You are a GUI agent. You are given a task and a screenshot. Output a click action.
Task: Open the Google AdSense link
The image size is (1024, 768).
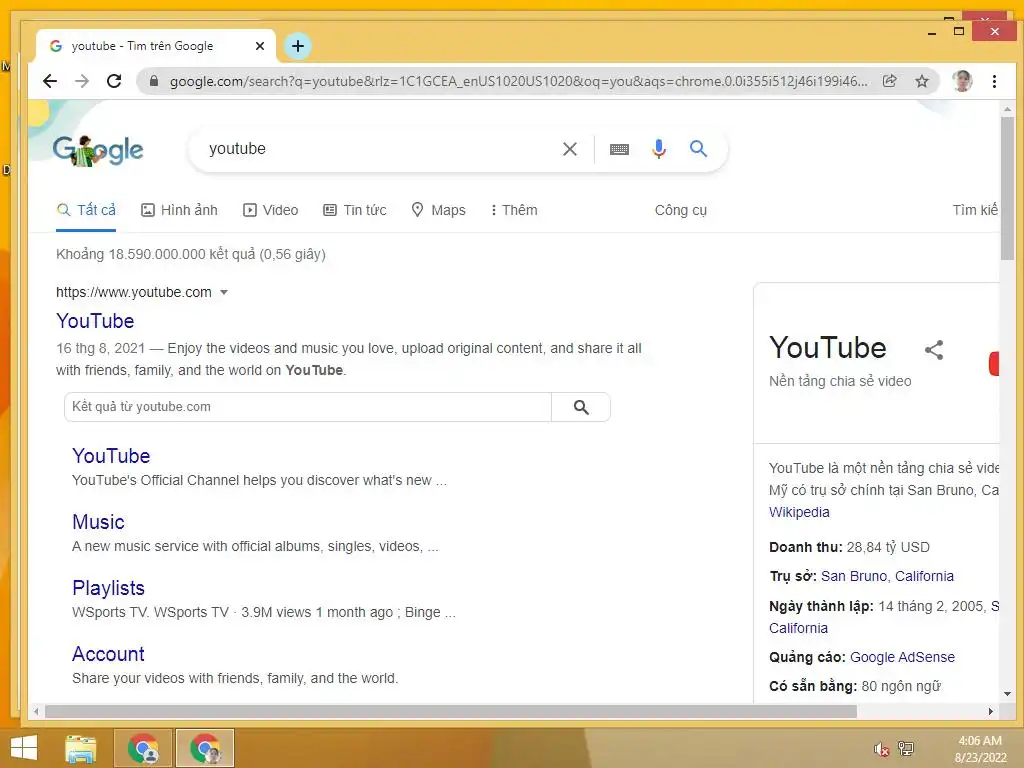[x=902, y=657]
